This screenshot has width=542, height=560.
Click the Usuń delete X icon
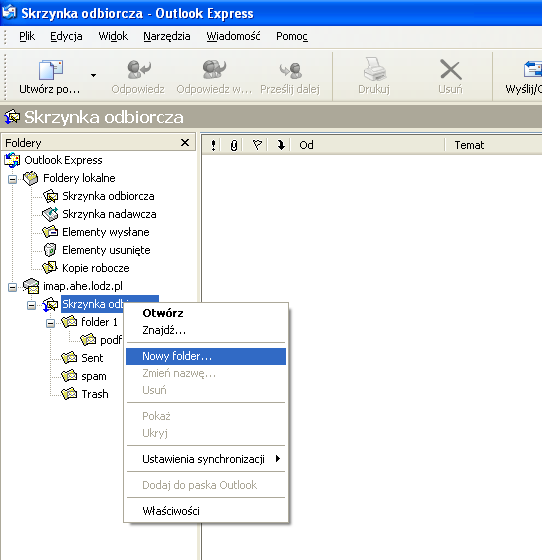(451, 69)
